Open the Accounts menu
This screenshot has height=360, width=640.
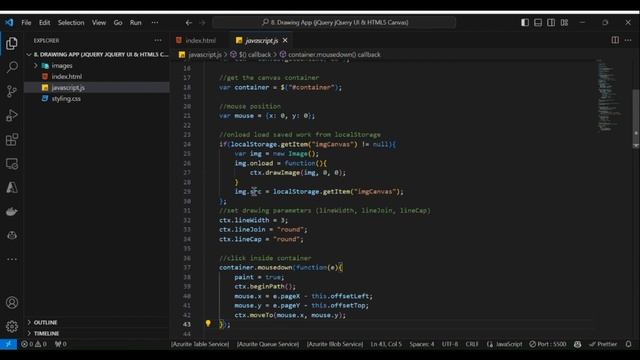[x=12, y=302]
